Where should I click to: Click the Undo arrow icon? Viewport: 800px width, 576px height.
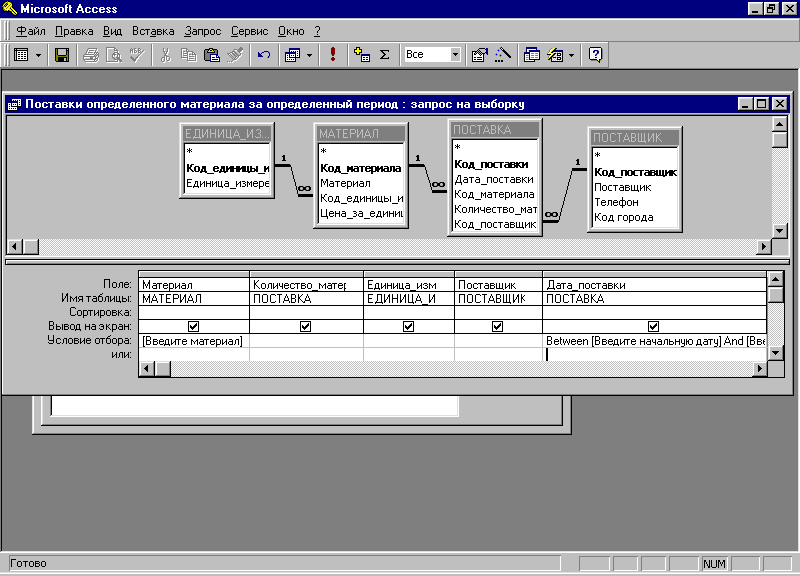pyautogui.click(x=264, y=55)
